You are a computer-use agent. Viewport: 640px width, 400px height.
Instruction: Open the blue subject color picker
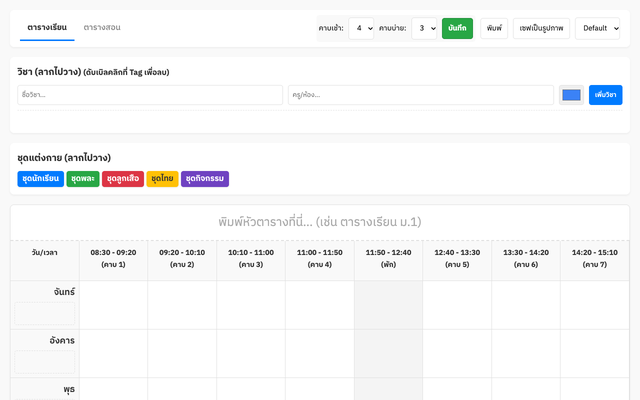pos(571,95)
